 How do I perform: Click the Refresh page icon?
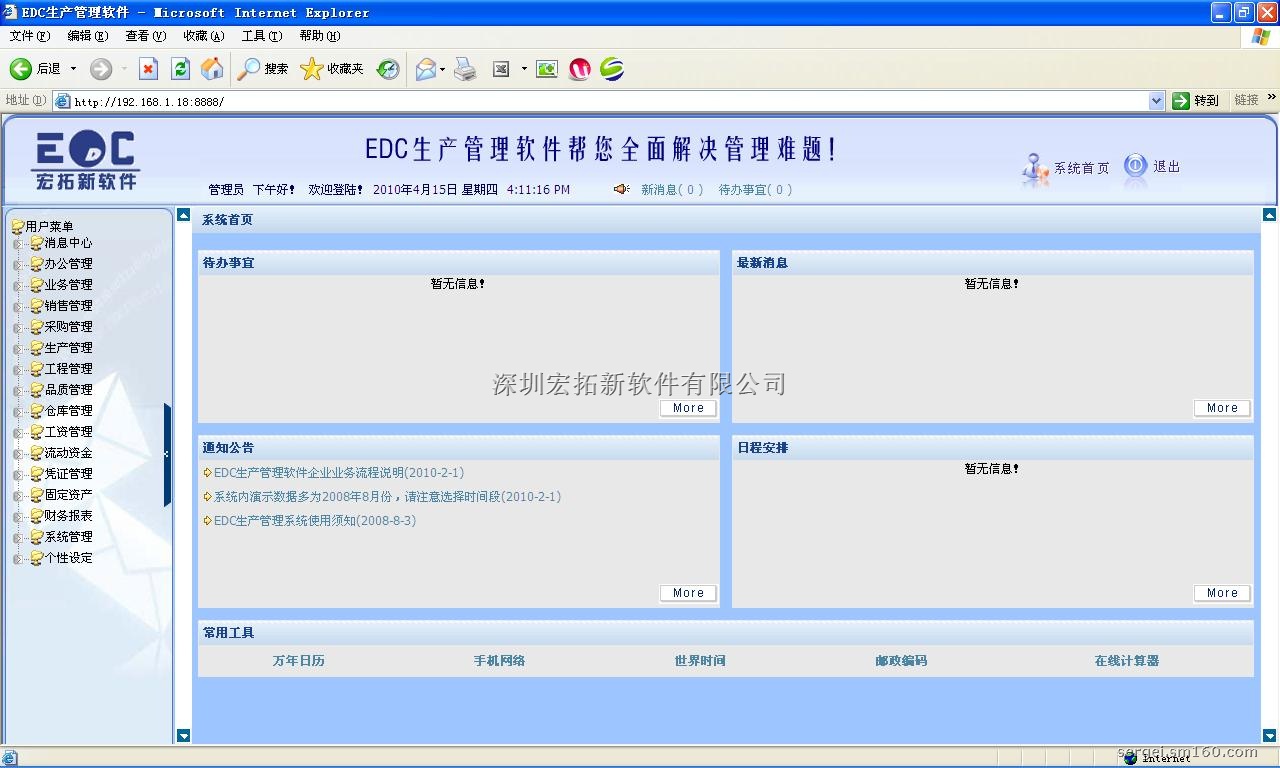click(x=180, y=69)
